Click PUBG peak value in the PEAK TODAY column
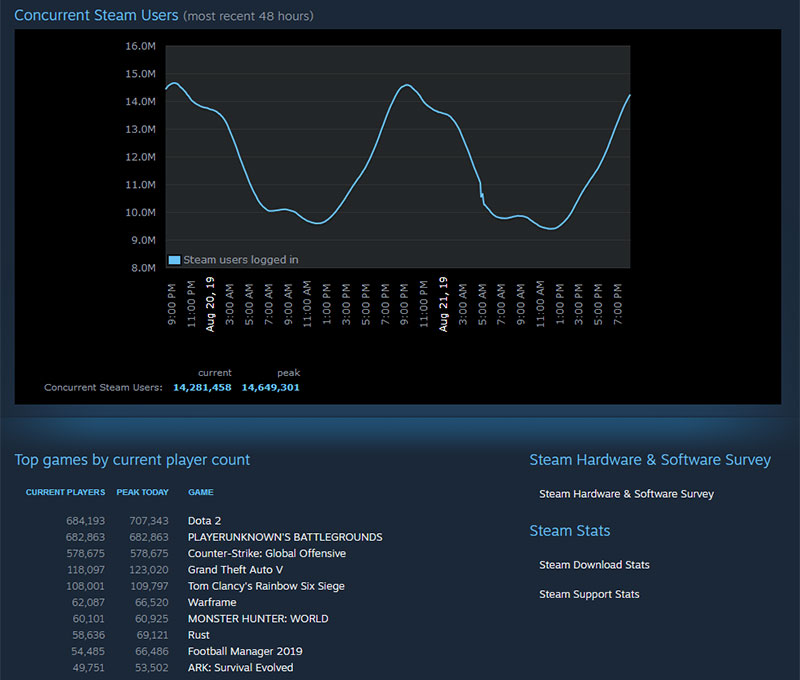The height and width of the screenshot is (680, 800). pos(148,537)
